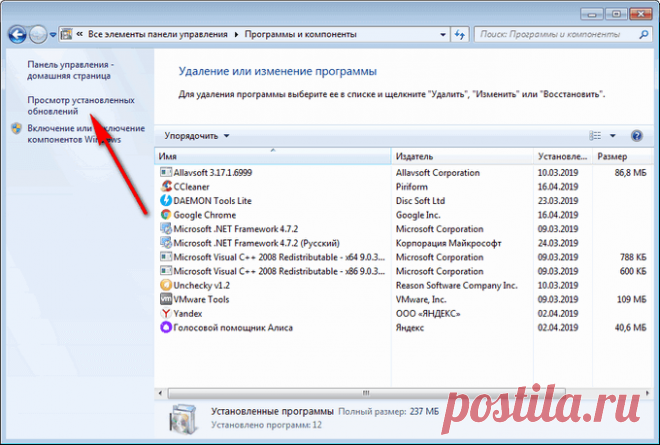The height and width of the screenshot is (445, 660).
Task: Click 'Голосовой помощник Алиса' name text
Action: [x=233, y=328]
